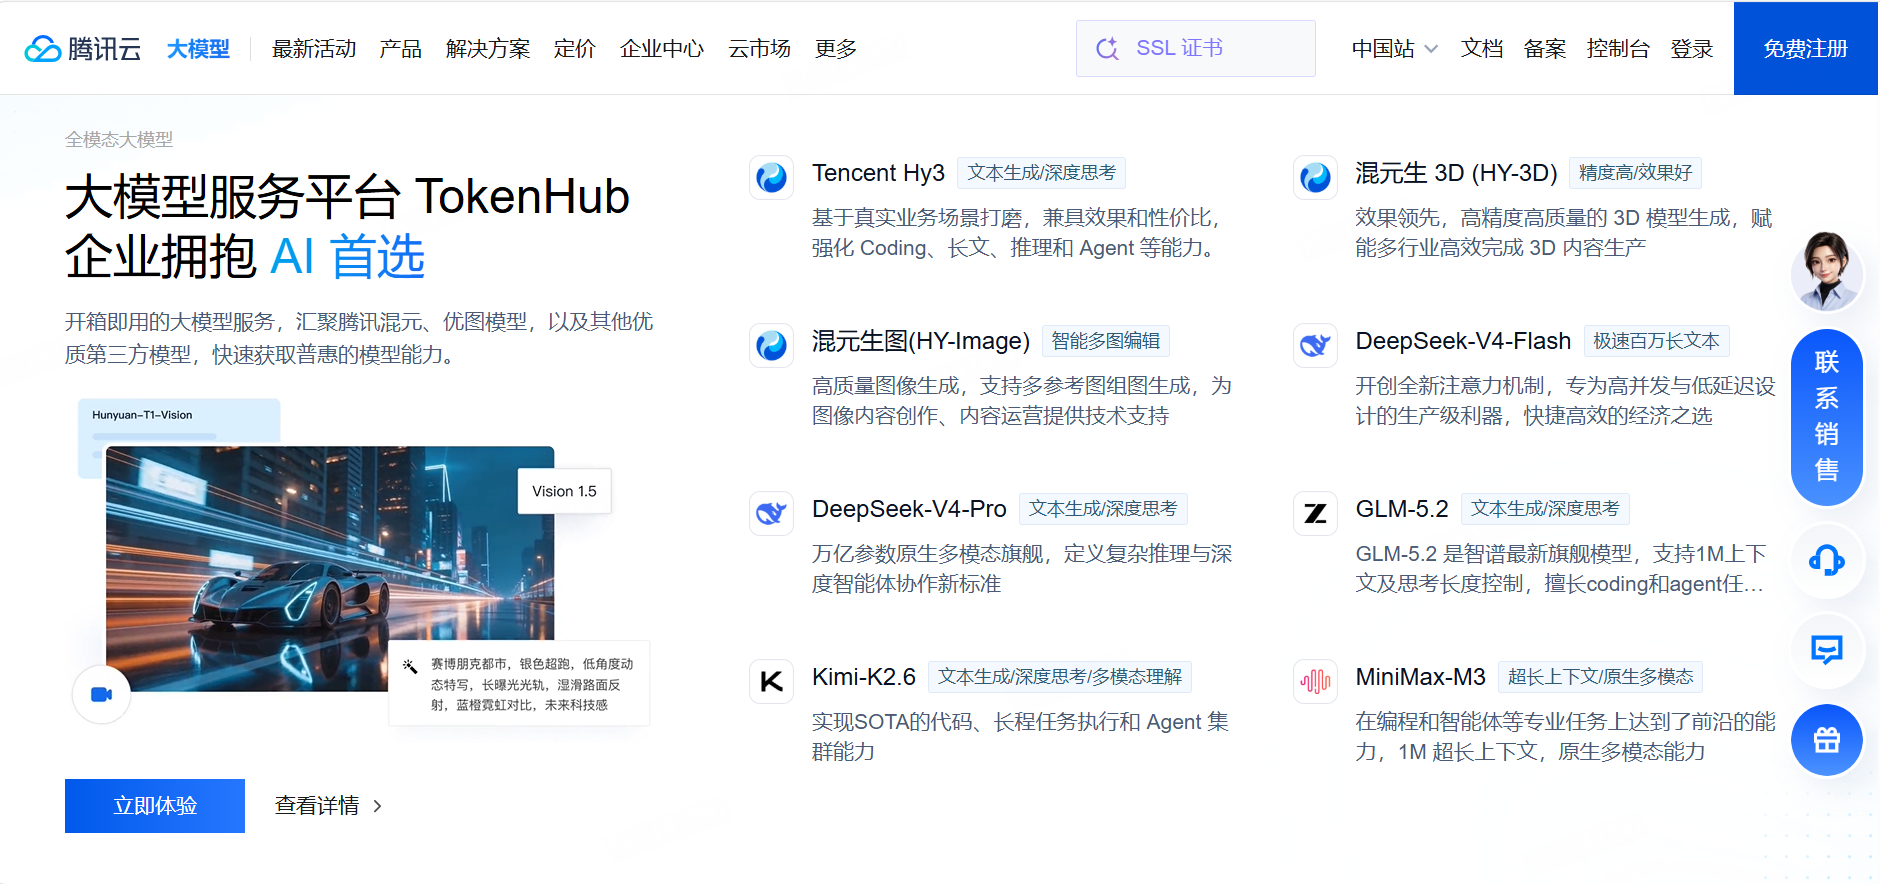Click the Kimi-K2.6 K logo icon
Image resolution: width=1880 pixels, height=884 pixels.
[x=771, y=681]
